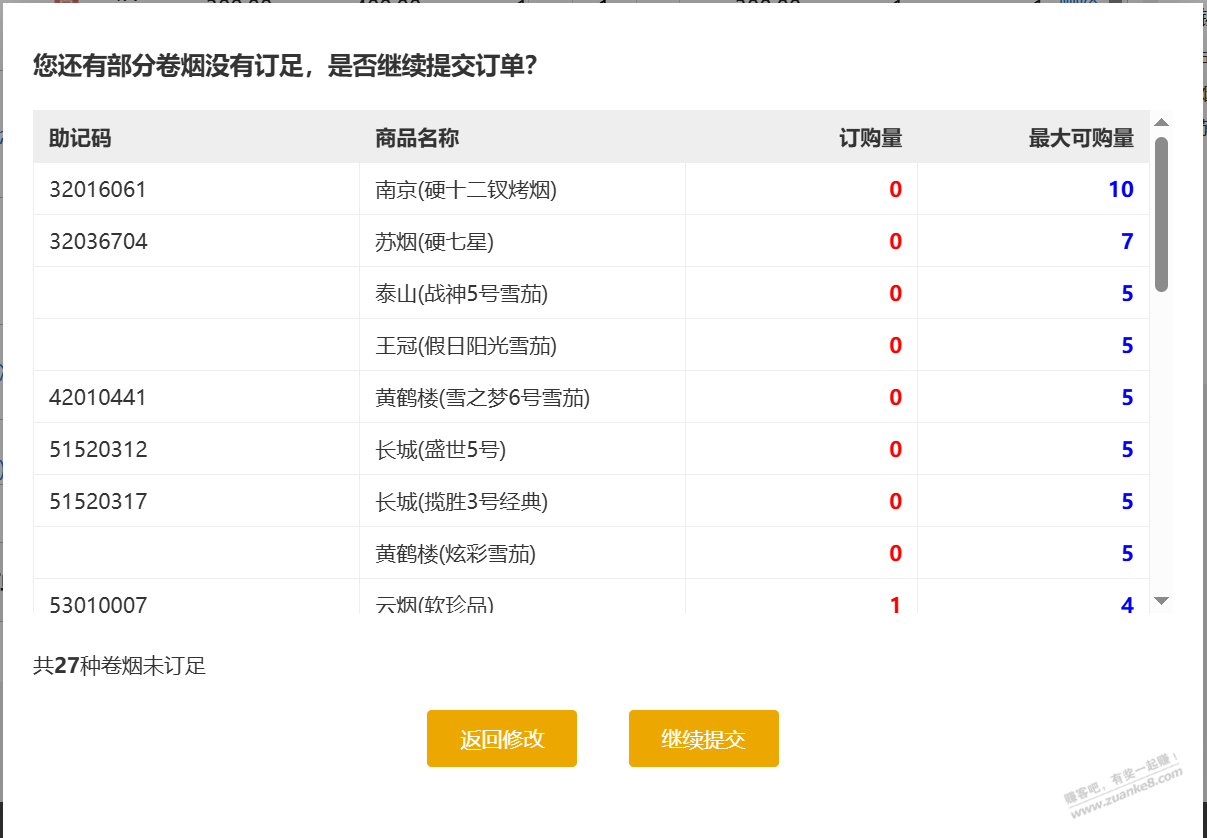Image resolution: width=1207 pixels, height=838 pixels.
Task: Click order quantity 0 for 王冠(假日阳光雪茄)
Action: click(x=896, y=345)
